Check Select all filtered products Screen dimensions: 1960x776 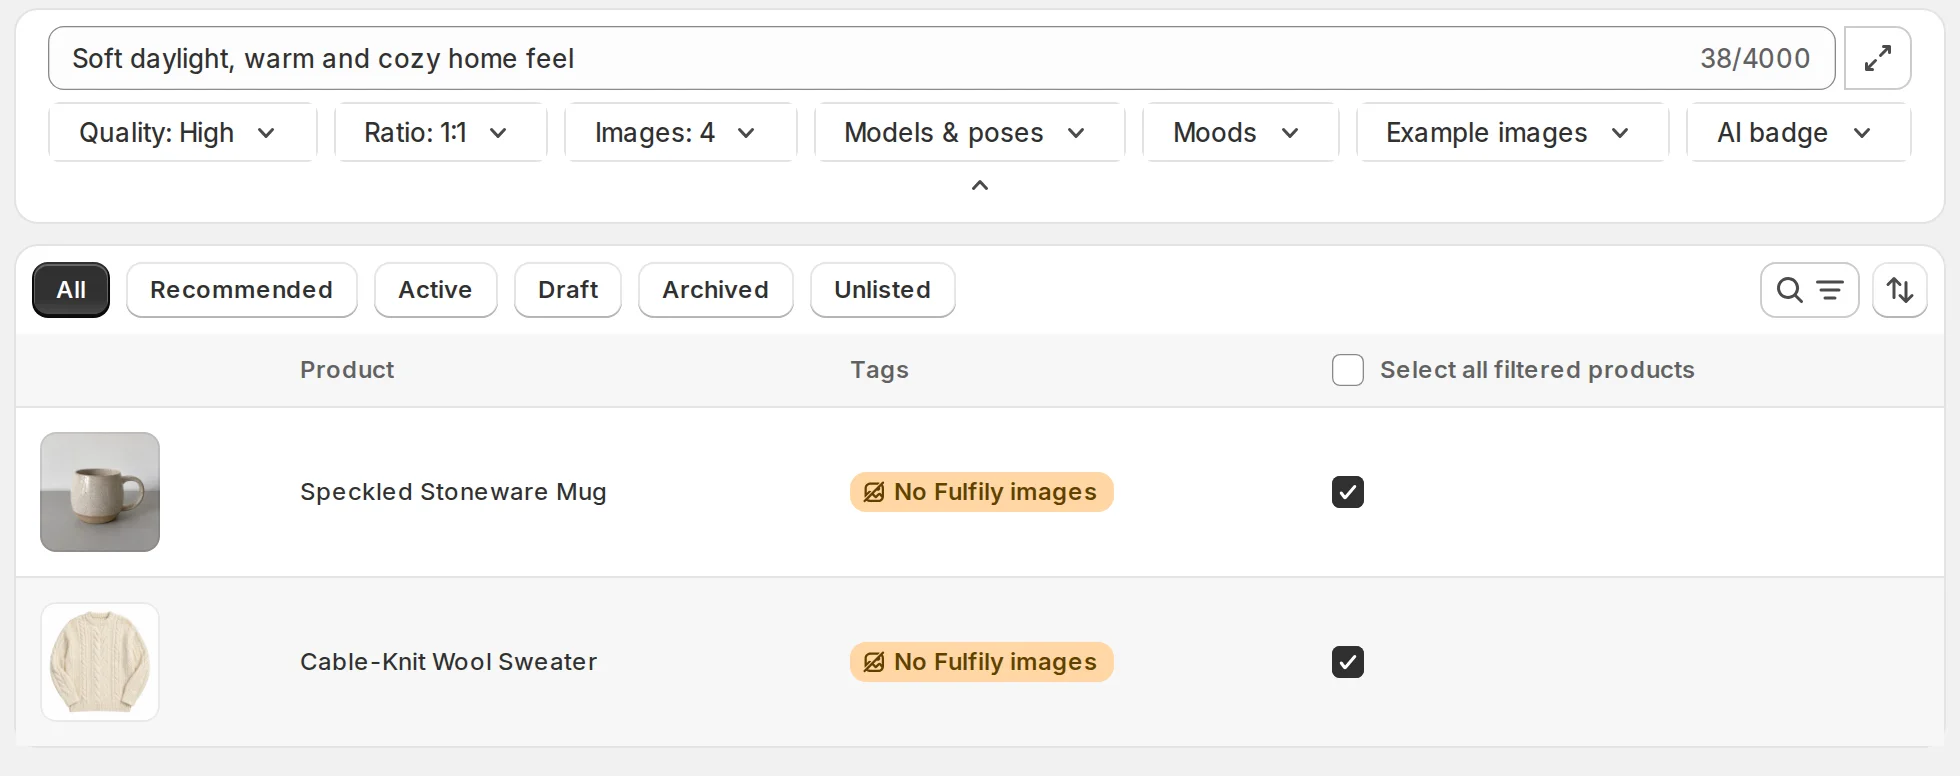[1348, 370]
